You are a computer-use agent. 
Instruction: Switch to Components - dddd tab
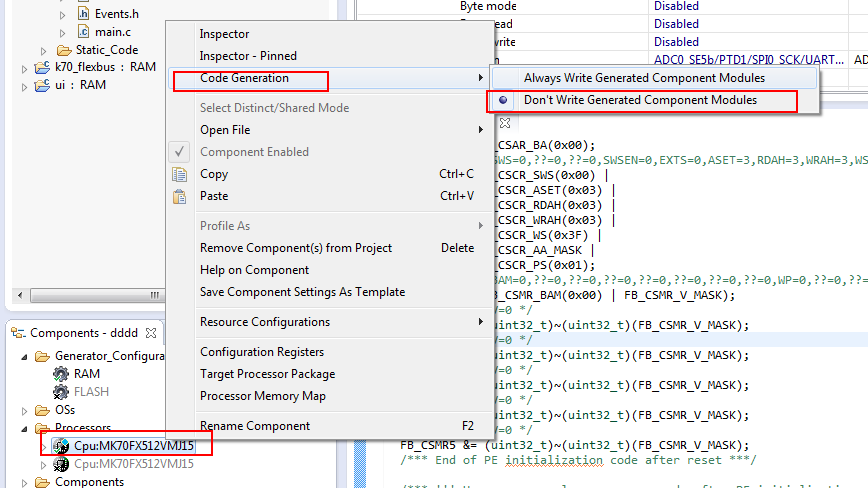(84, 333)
